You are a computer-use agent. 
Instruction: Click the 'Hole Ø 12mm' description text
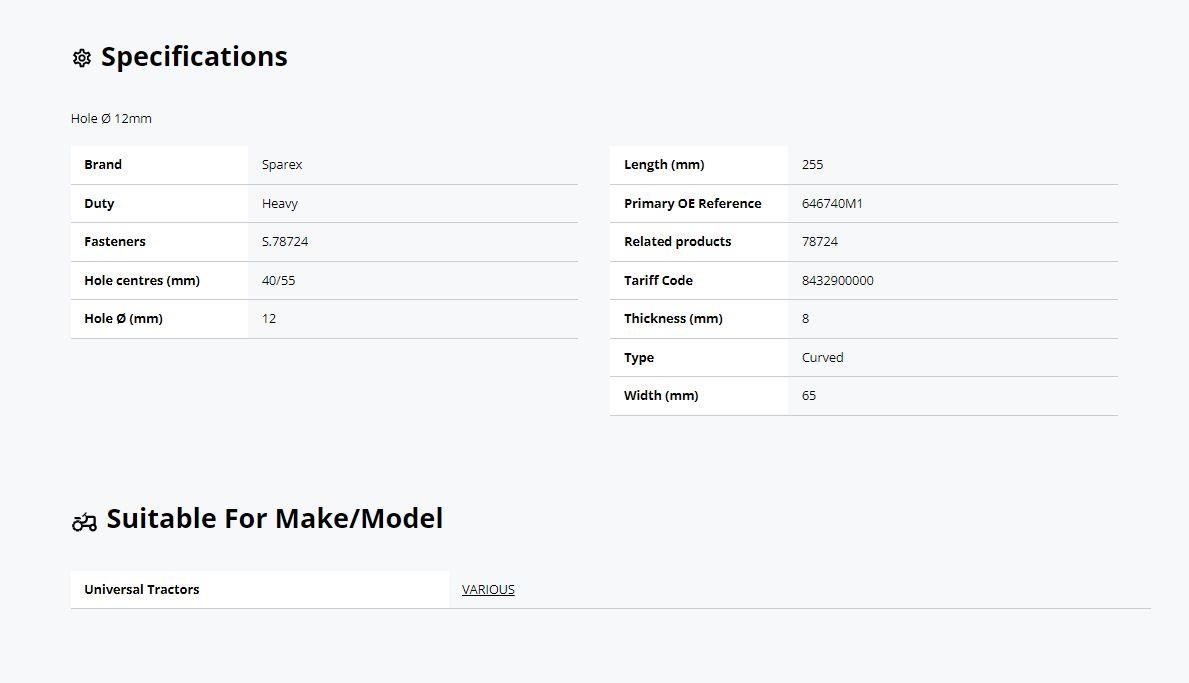111,119
